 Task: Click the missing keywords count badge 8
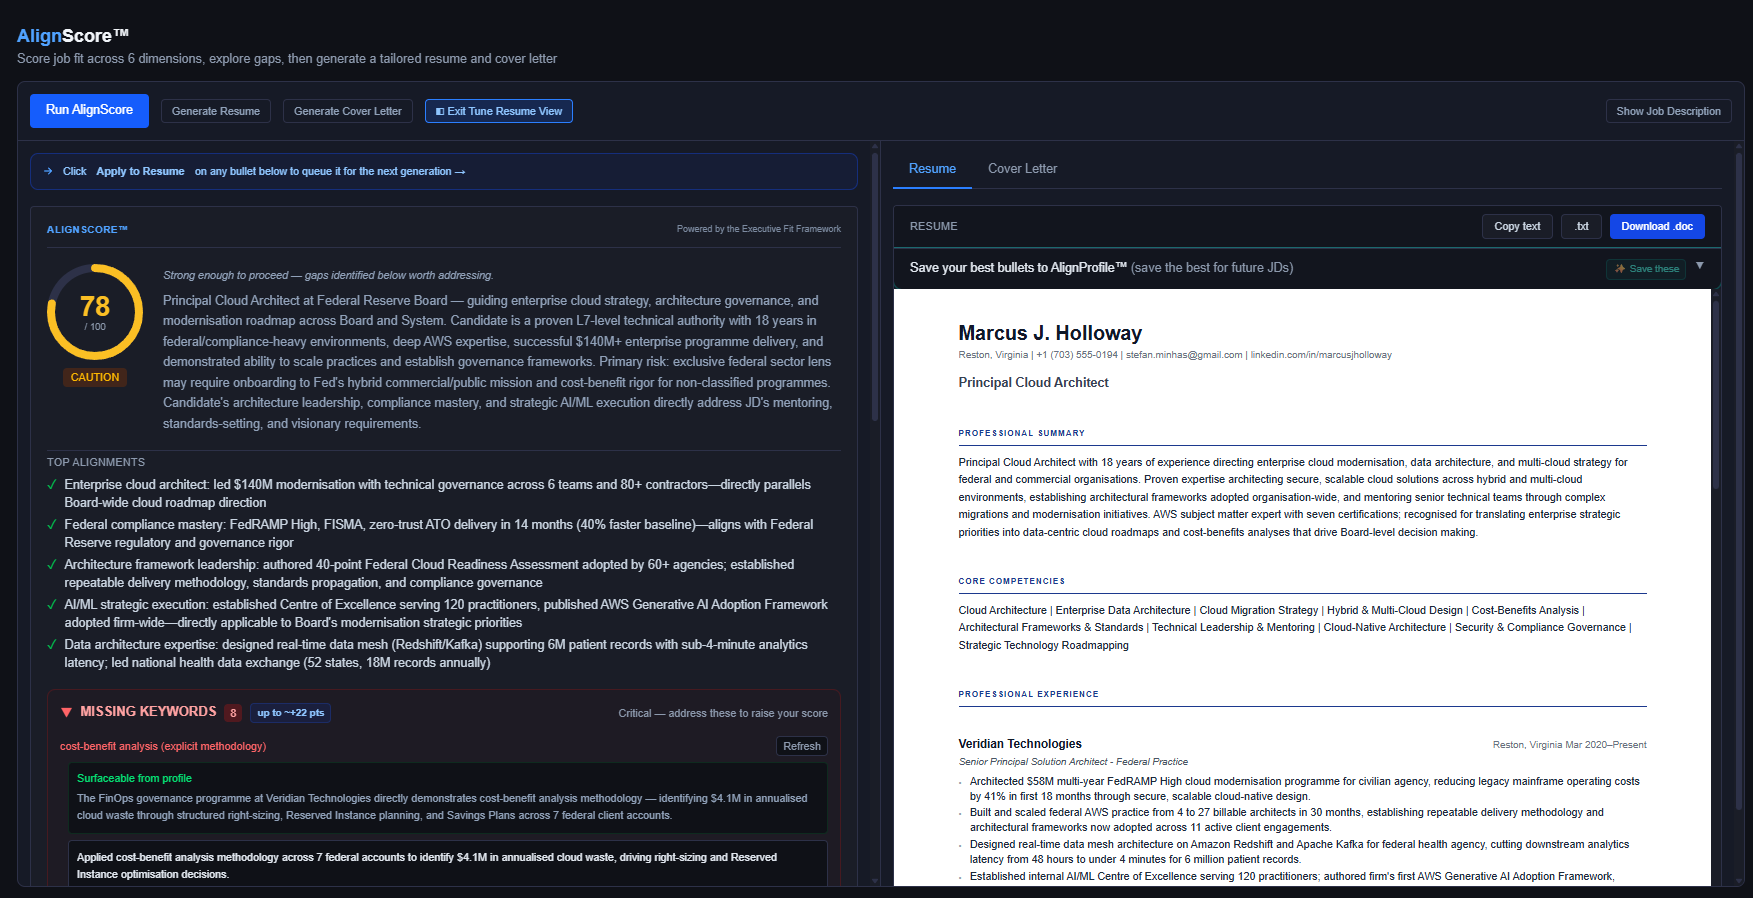(x=233, y=713)
